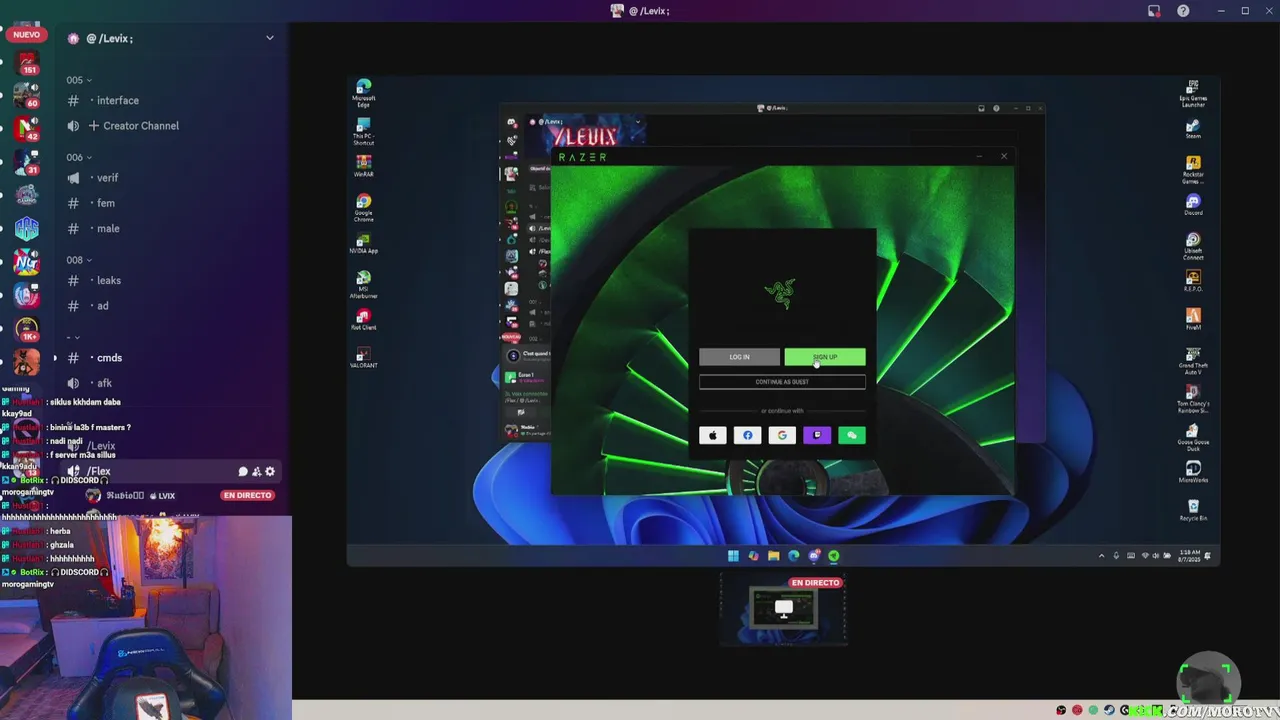
Task: Open channel settings gear on /Flex
Action: (x=270, y=472)
